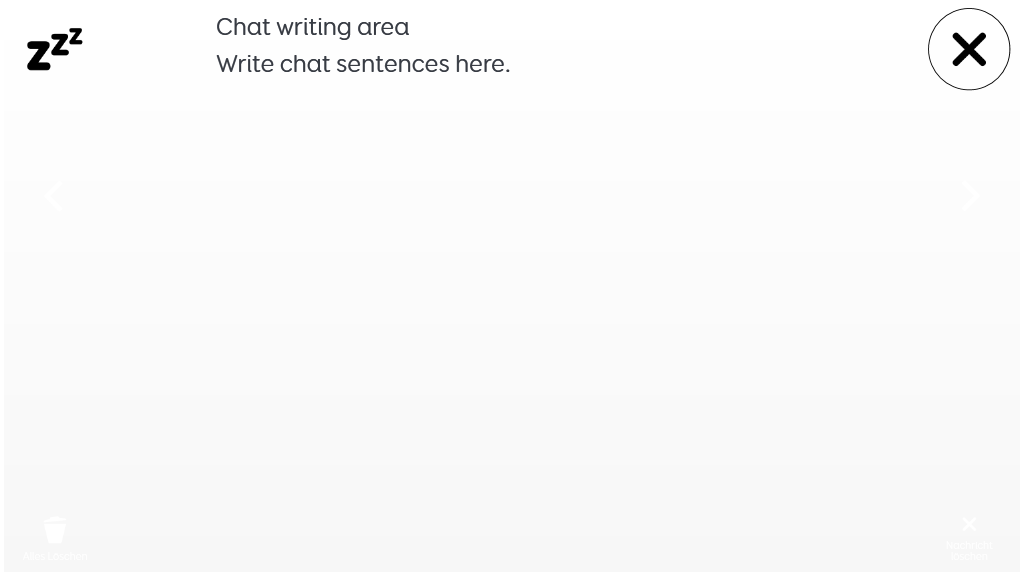Remove the current message with small X

coord(969,524)
